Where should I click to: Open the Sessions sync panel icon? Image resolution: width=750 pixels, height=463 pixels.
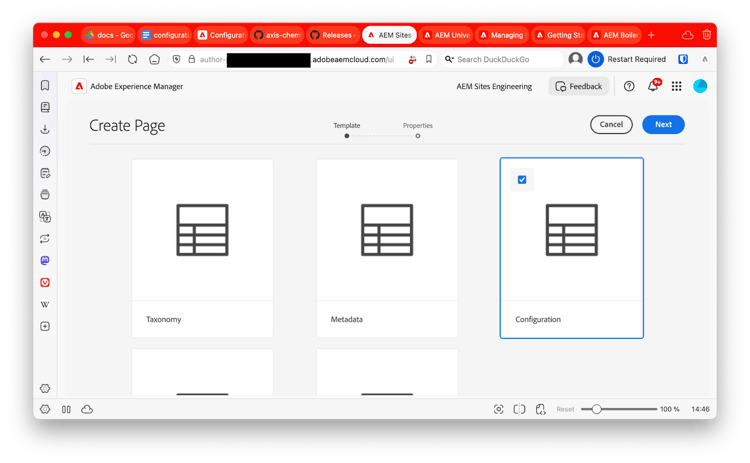pyautogui.click(x=45, y=239)
